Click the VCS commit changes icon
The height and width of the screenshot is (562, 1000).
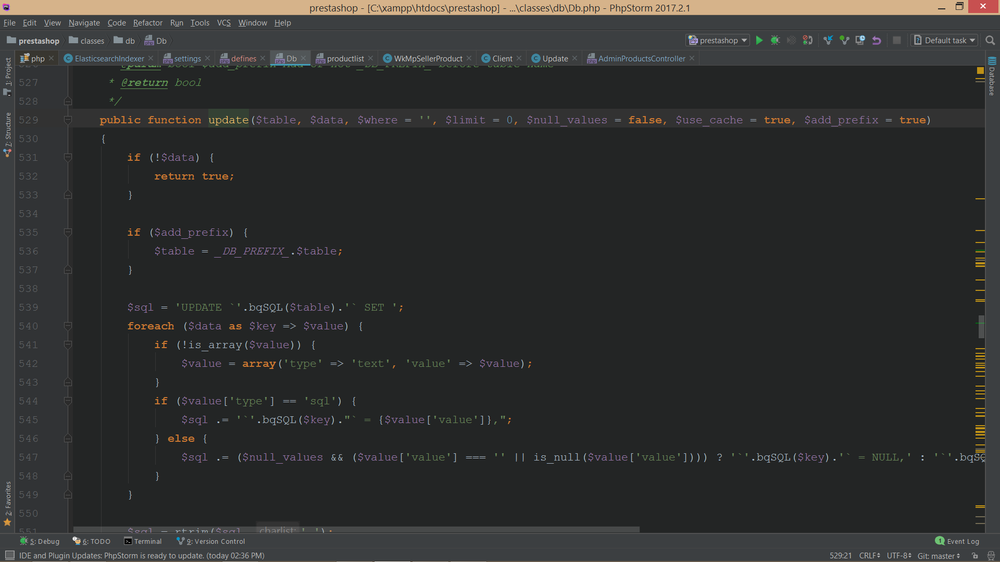point(844,41)
